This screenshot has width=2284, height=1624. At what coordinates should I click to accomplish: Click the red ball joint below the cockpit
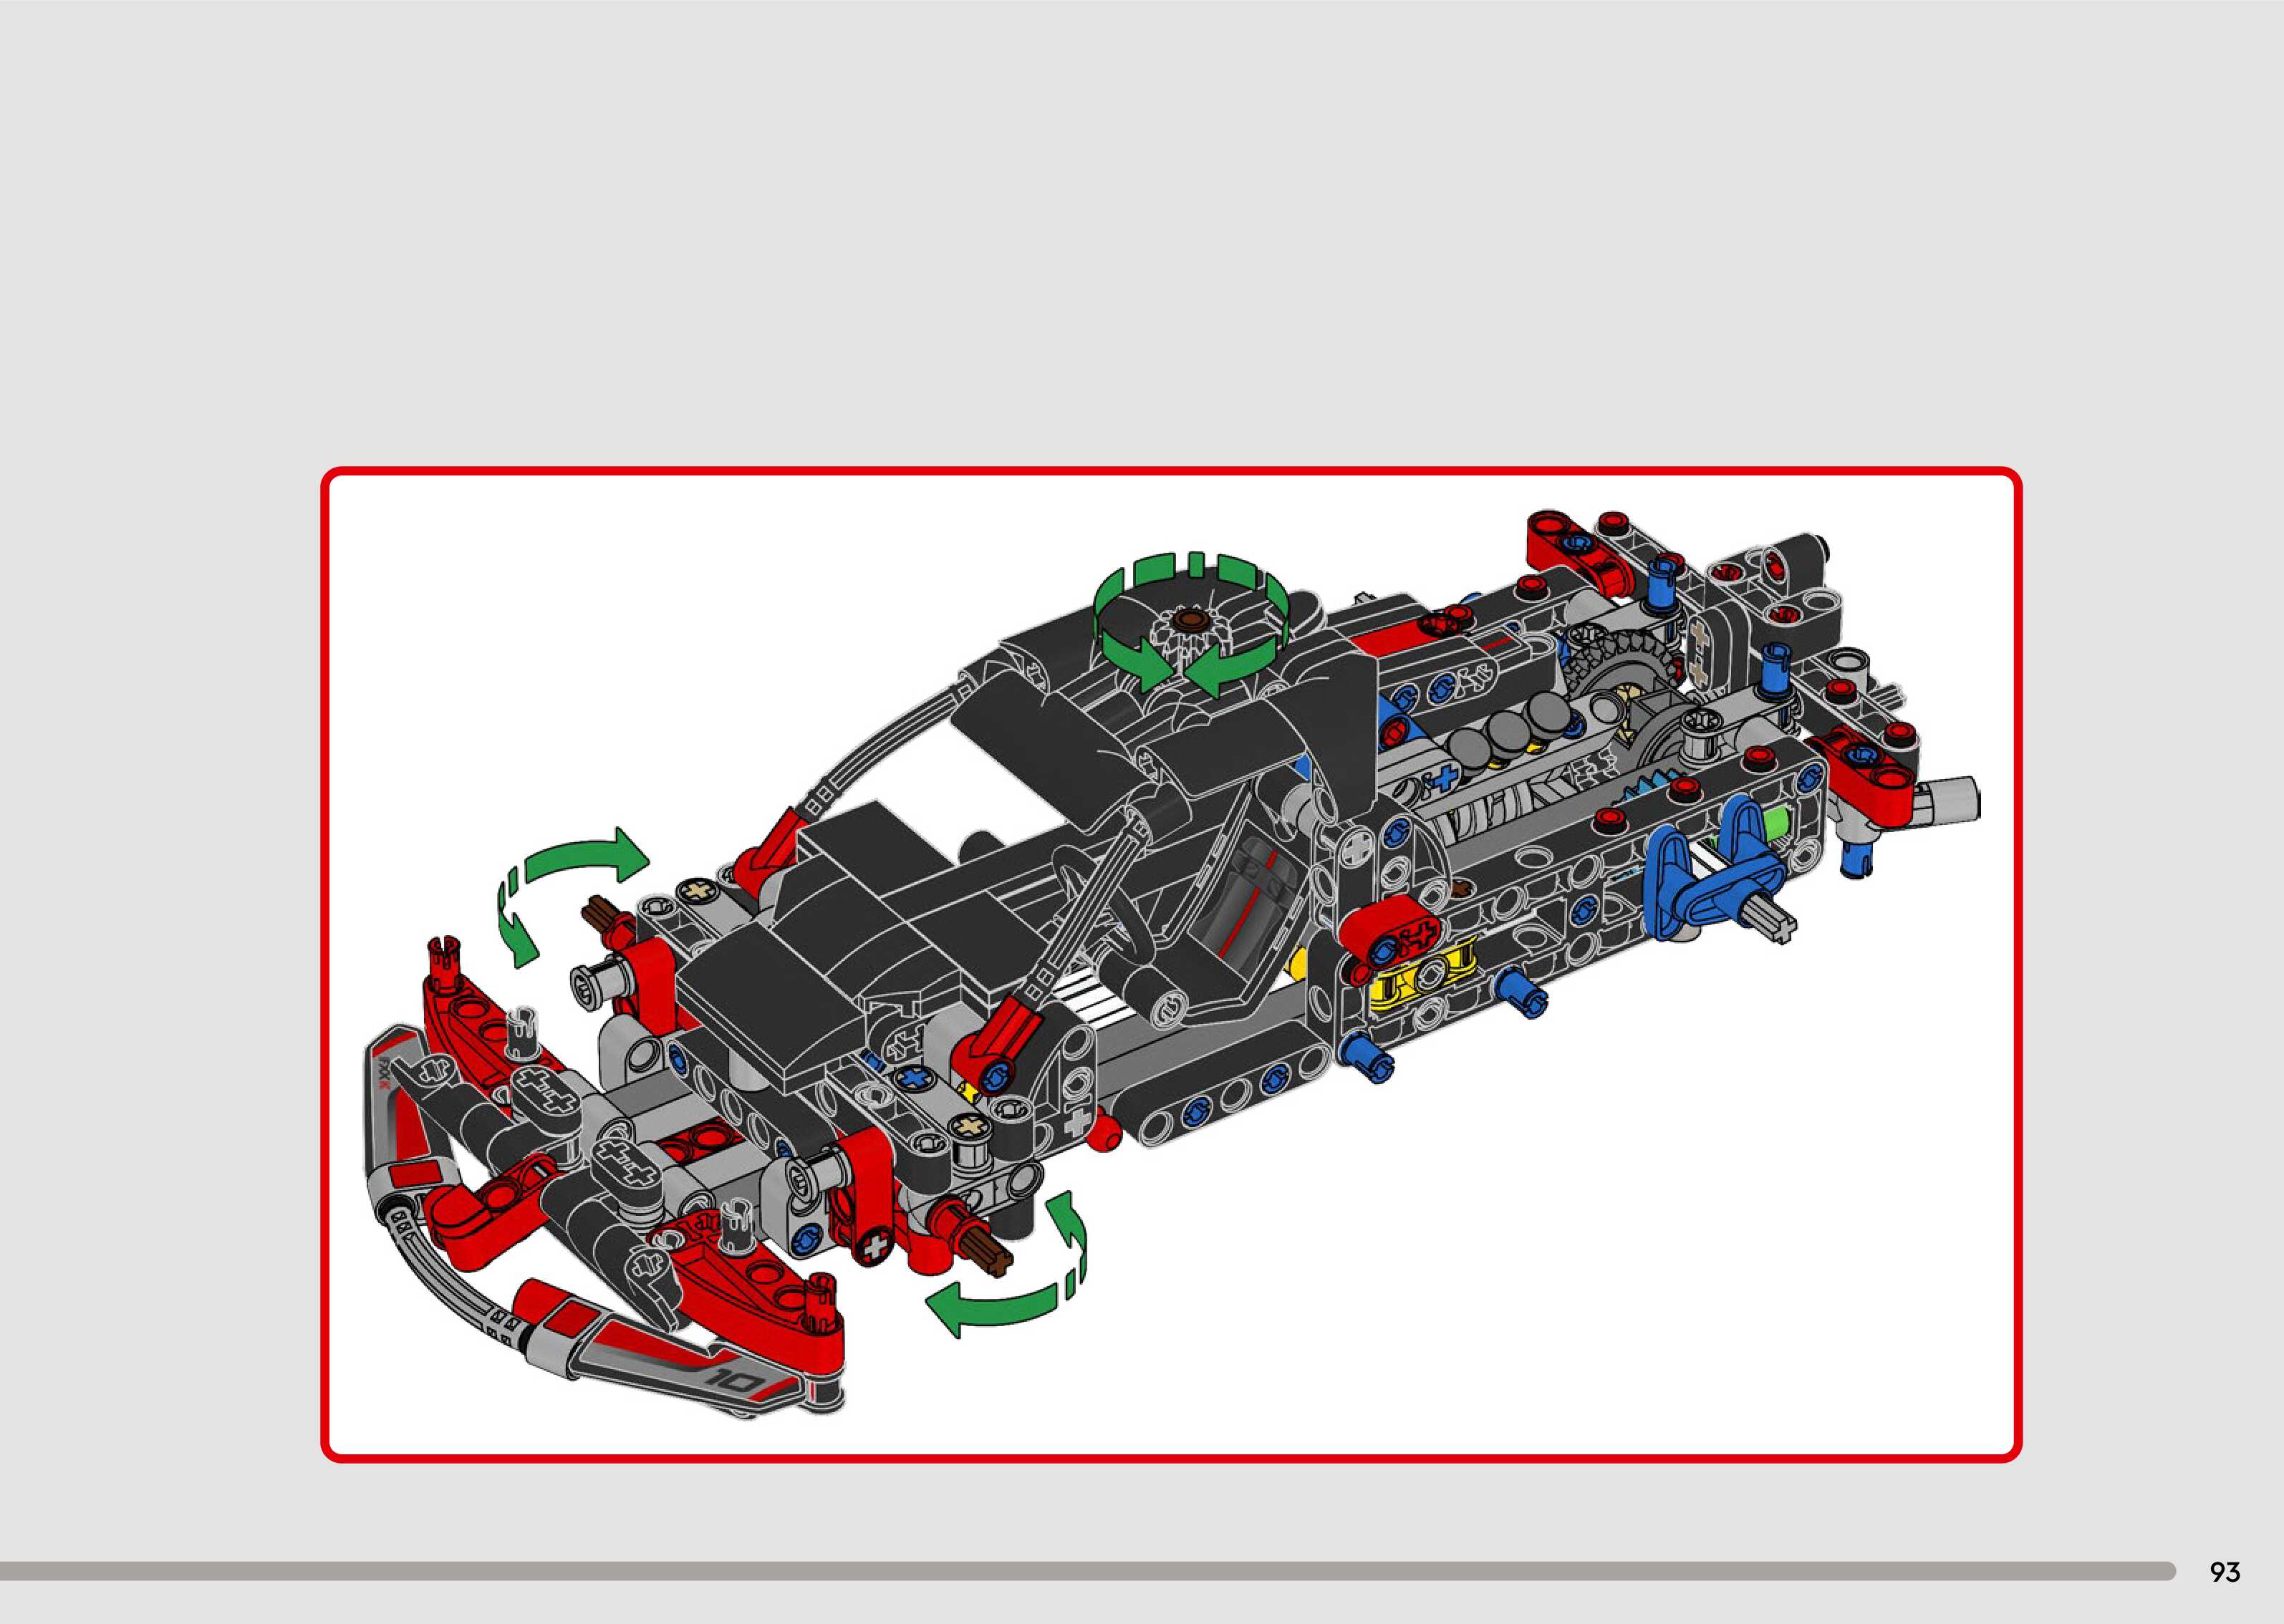[x=1103, y=1134]
